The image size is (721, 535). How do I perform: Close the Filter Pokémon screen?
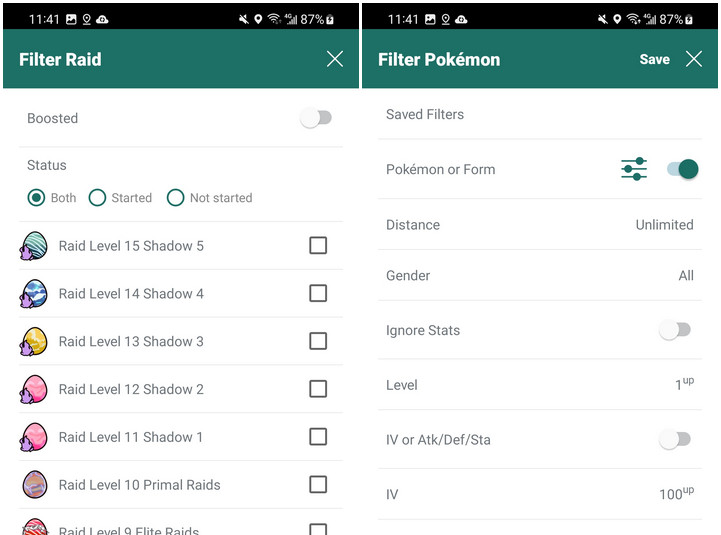coord(694,59)
